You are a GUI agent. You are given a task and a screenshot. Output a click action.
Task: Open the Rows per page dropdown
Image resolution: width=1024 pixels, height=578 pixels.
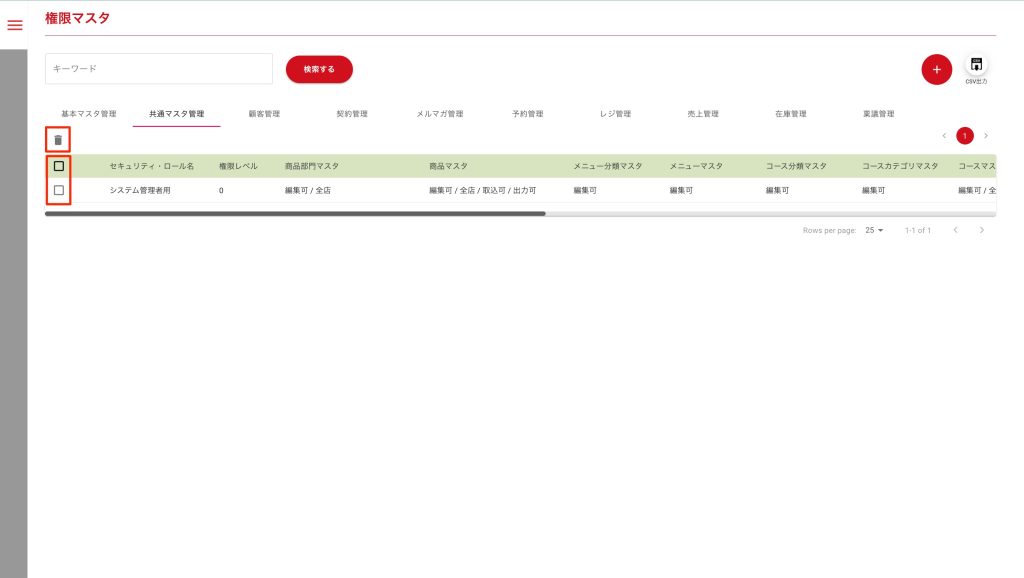click(874, 230)
